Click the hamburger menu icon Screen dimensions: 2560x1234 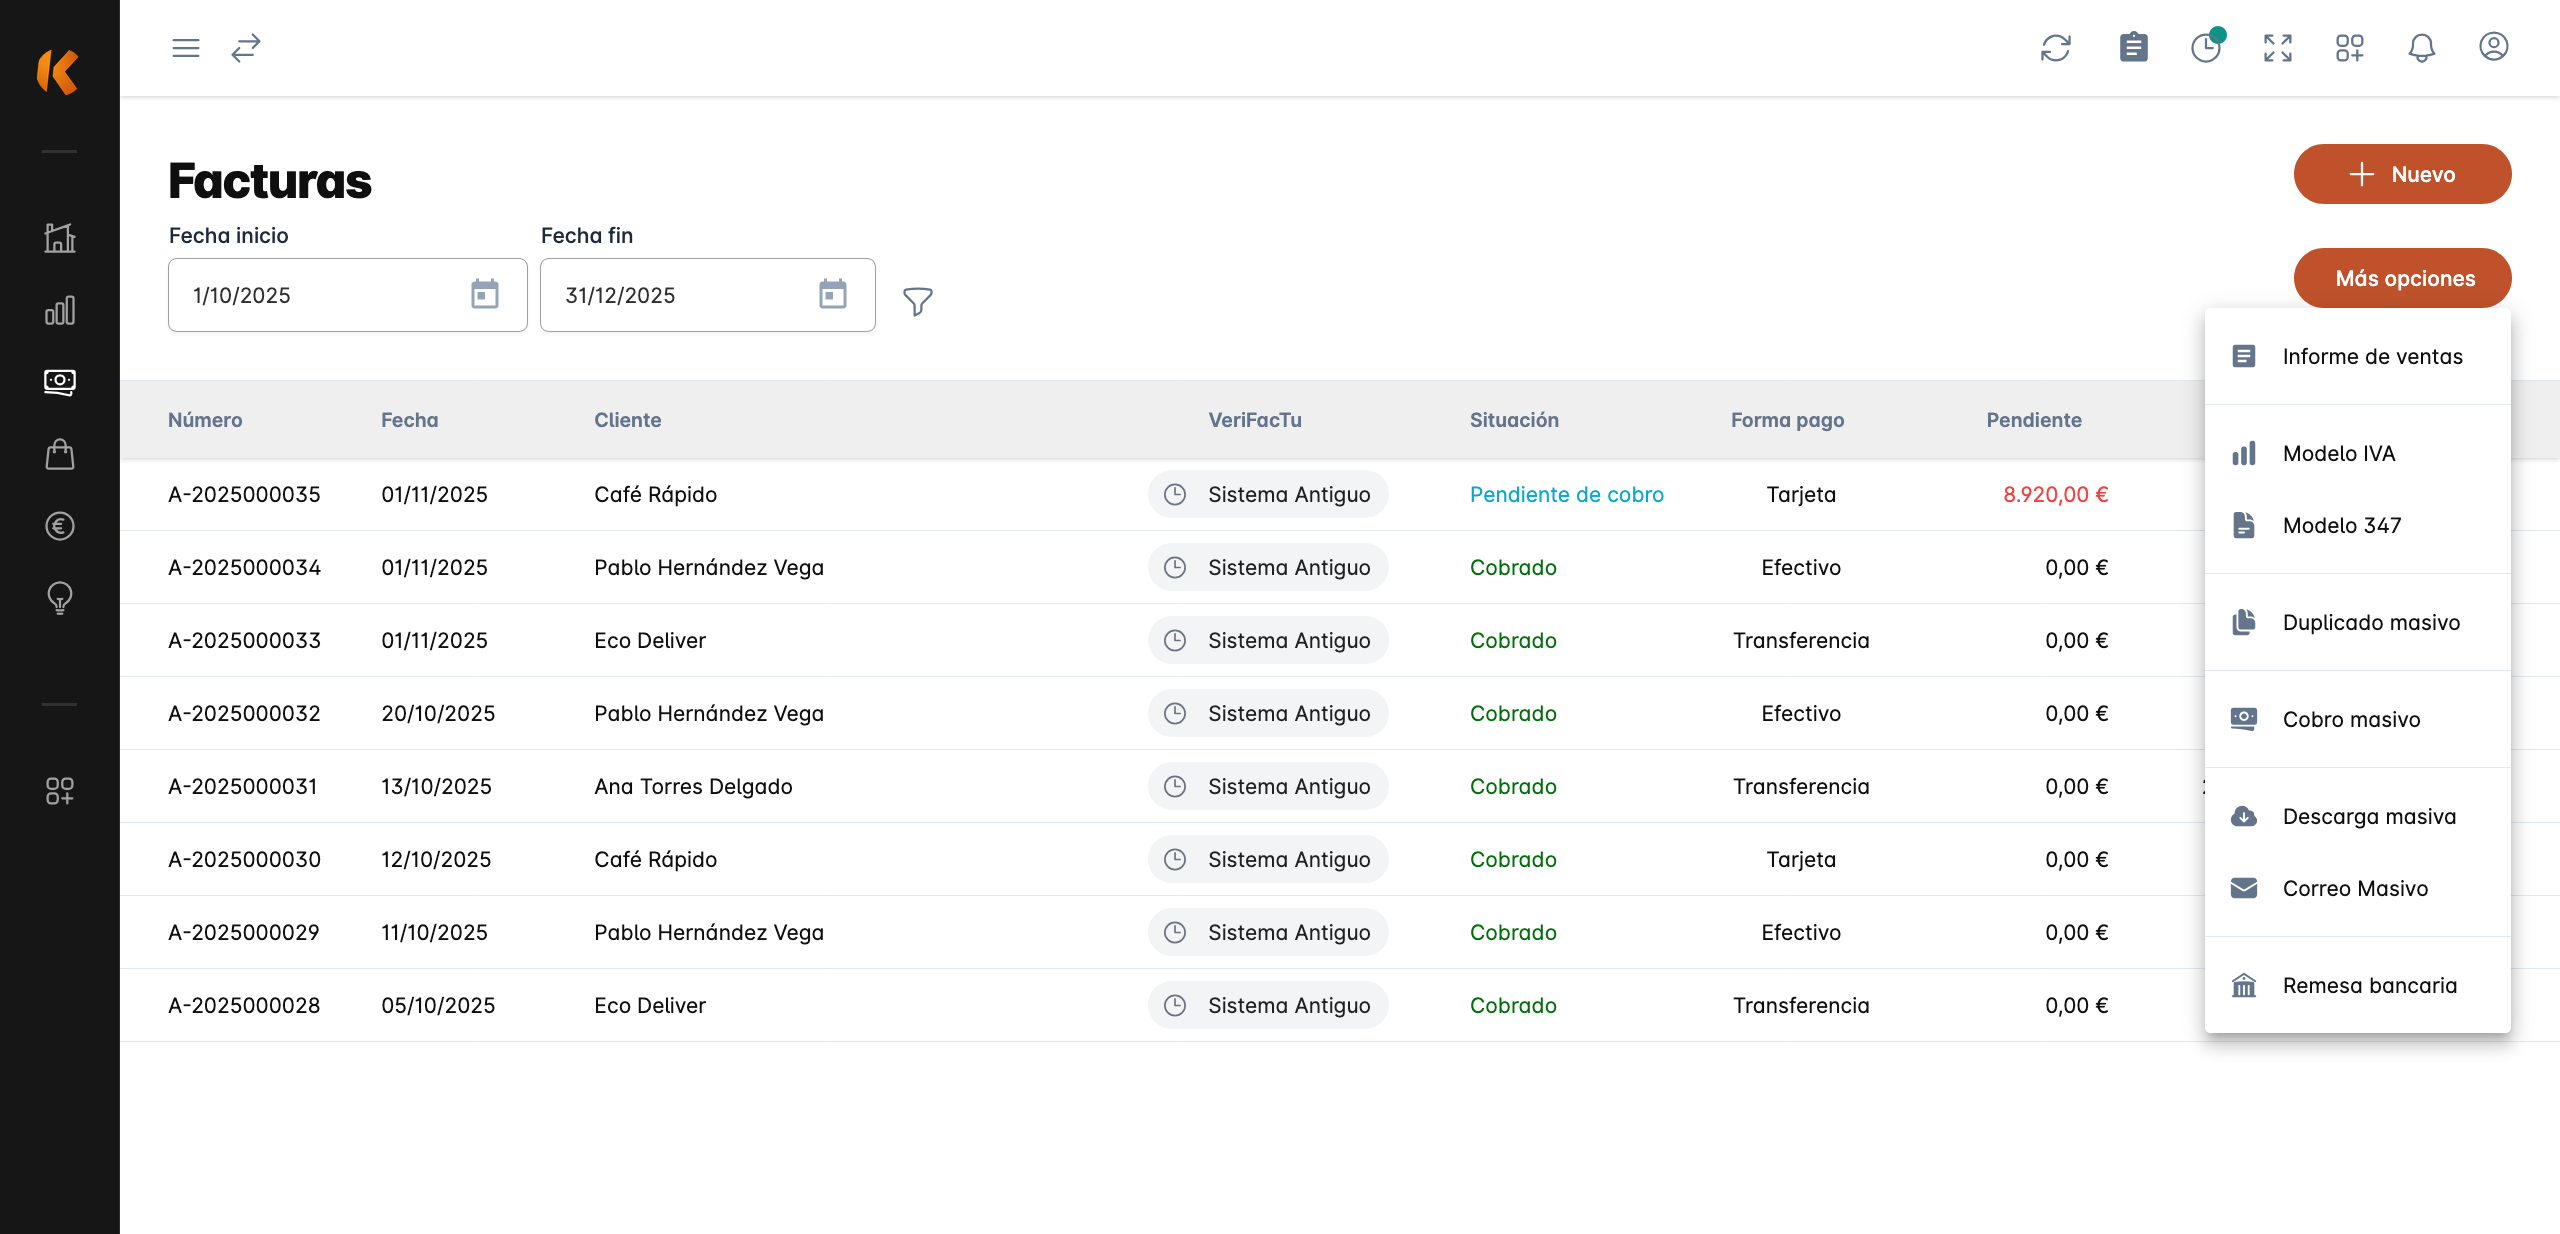click(x=186, y=48)
